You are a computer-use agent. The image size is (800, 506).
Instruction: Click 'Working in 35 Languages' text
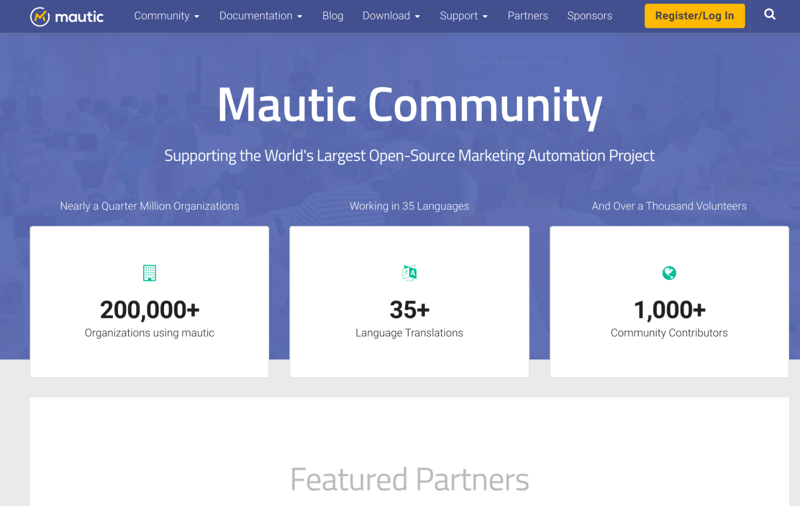tap(409, 206)
